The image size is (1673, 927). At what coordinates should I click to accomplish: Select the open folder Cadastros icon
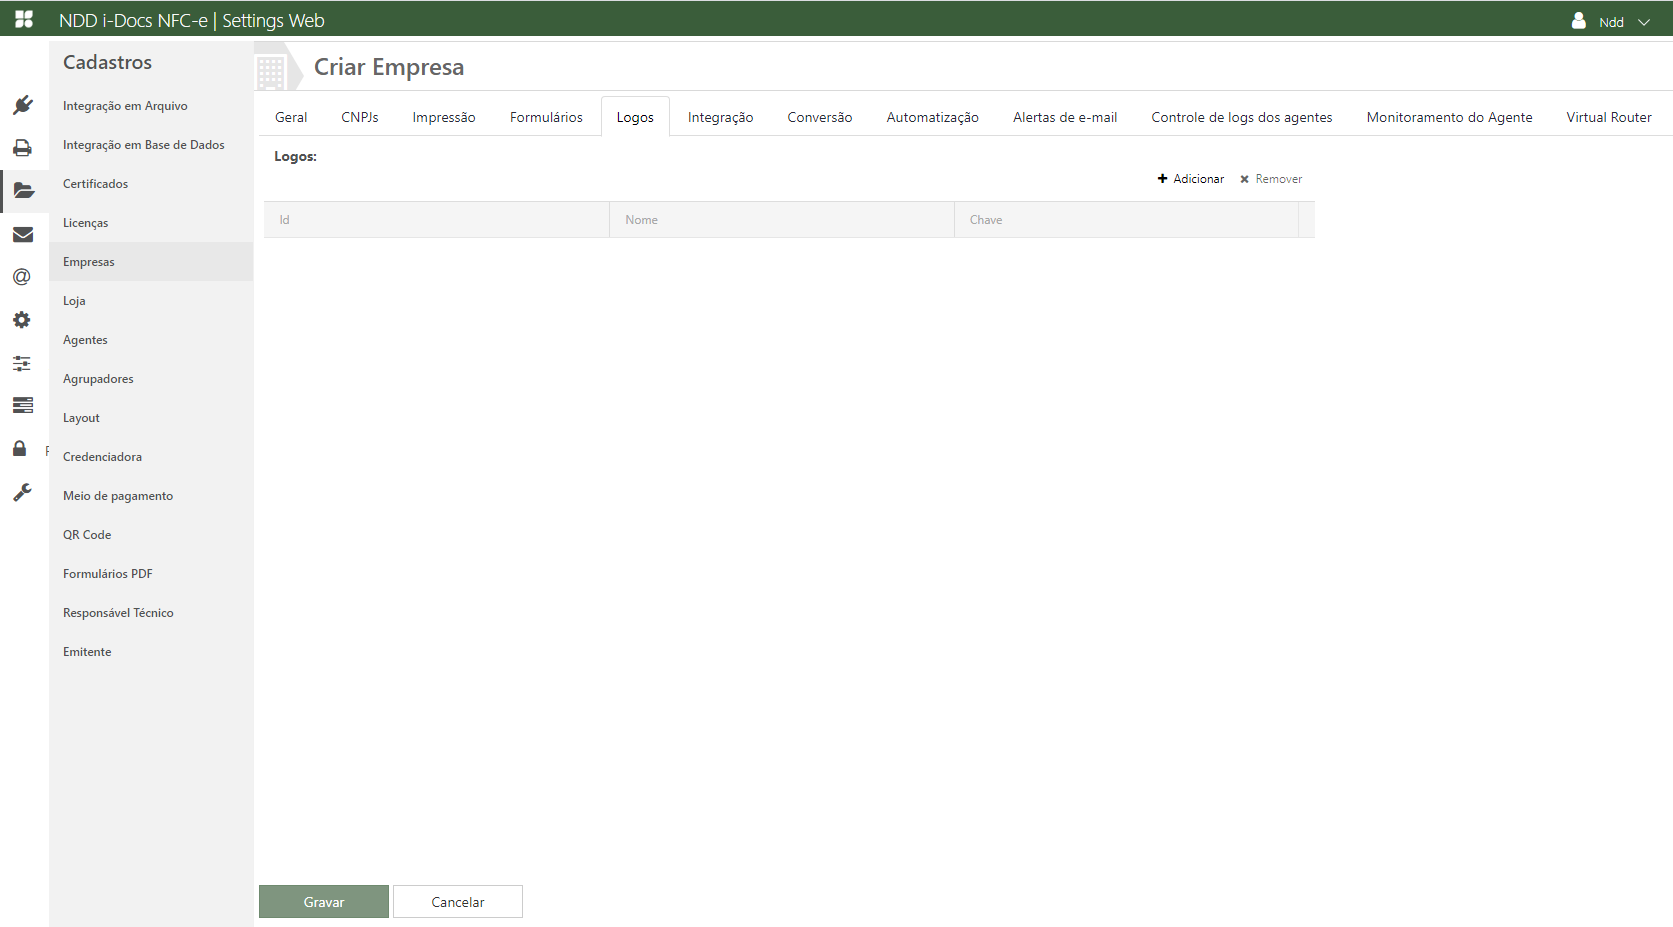[x=24, y=191]
